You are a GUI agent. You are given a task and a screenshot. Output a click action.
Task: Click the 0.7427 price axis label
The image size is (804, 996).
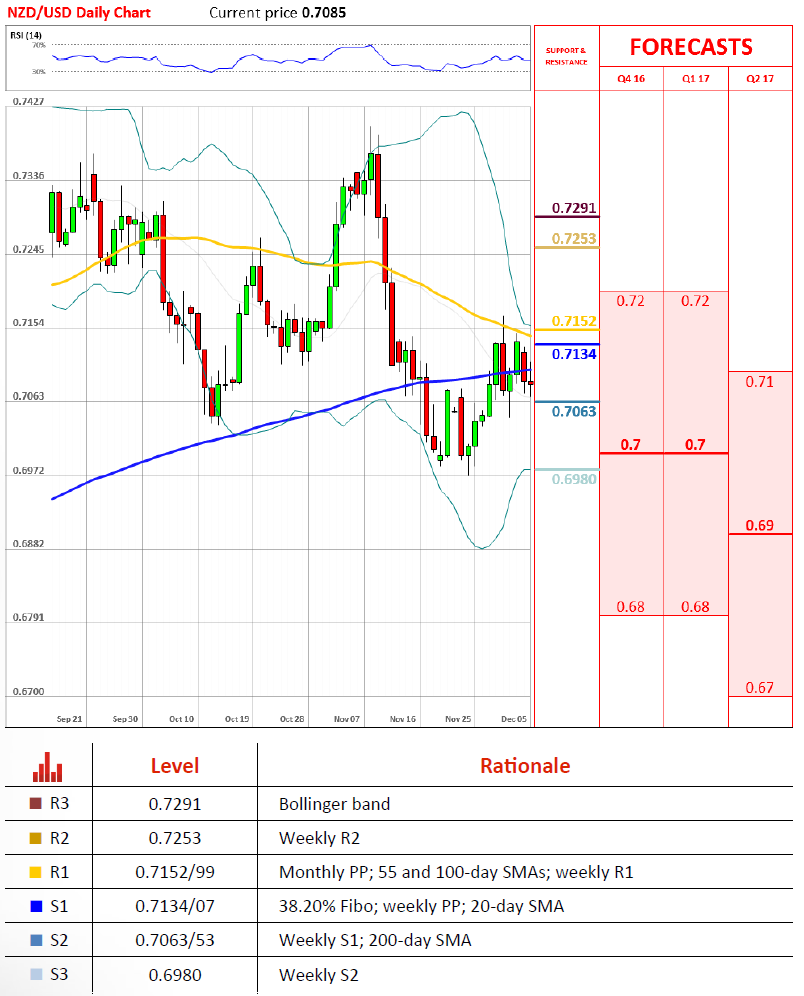point(29,102)
